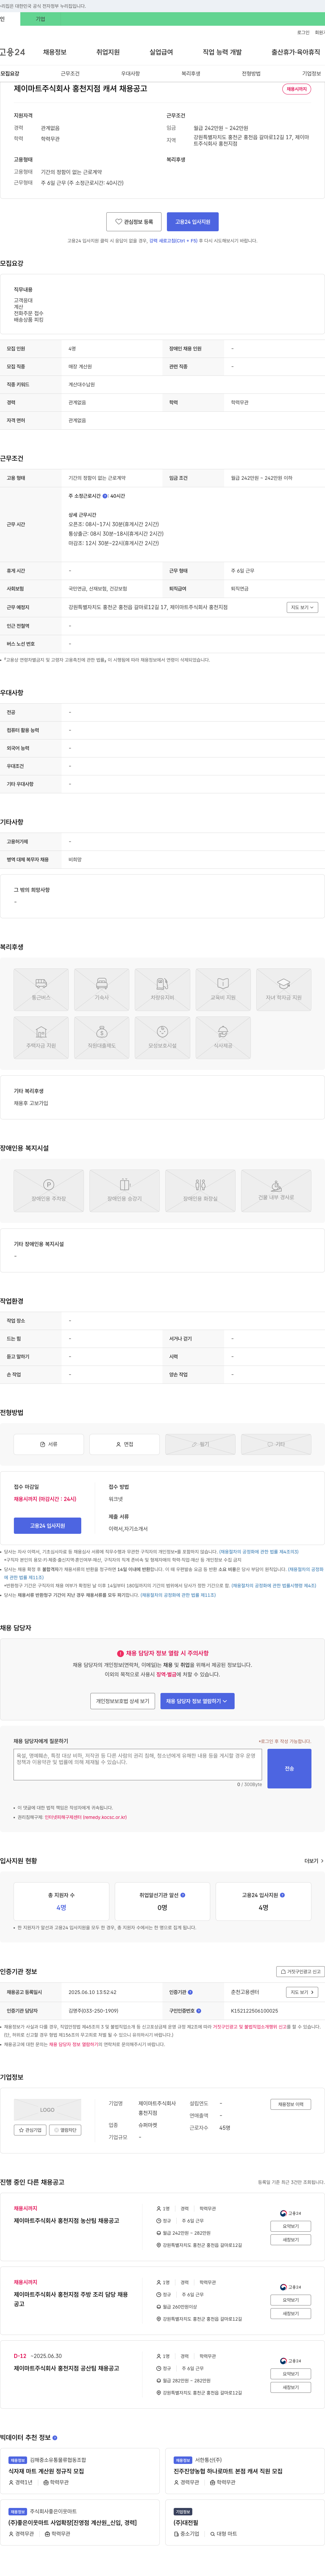Click the 관심정보 등록 heart button

point(134,222)
